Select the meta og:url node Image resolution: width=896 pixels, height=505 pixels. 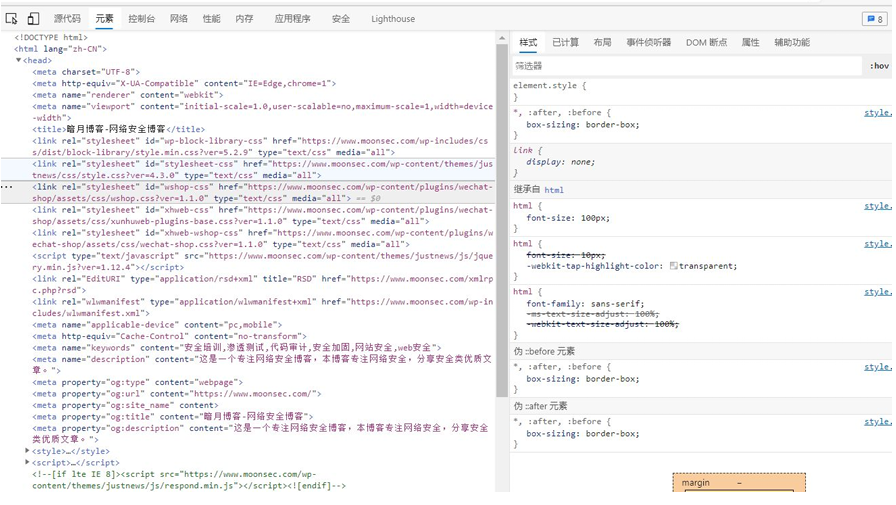[177, 394]
